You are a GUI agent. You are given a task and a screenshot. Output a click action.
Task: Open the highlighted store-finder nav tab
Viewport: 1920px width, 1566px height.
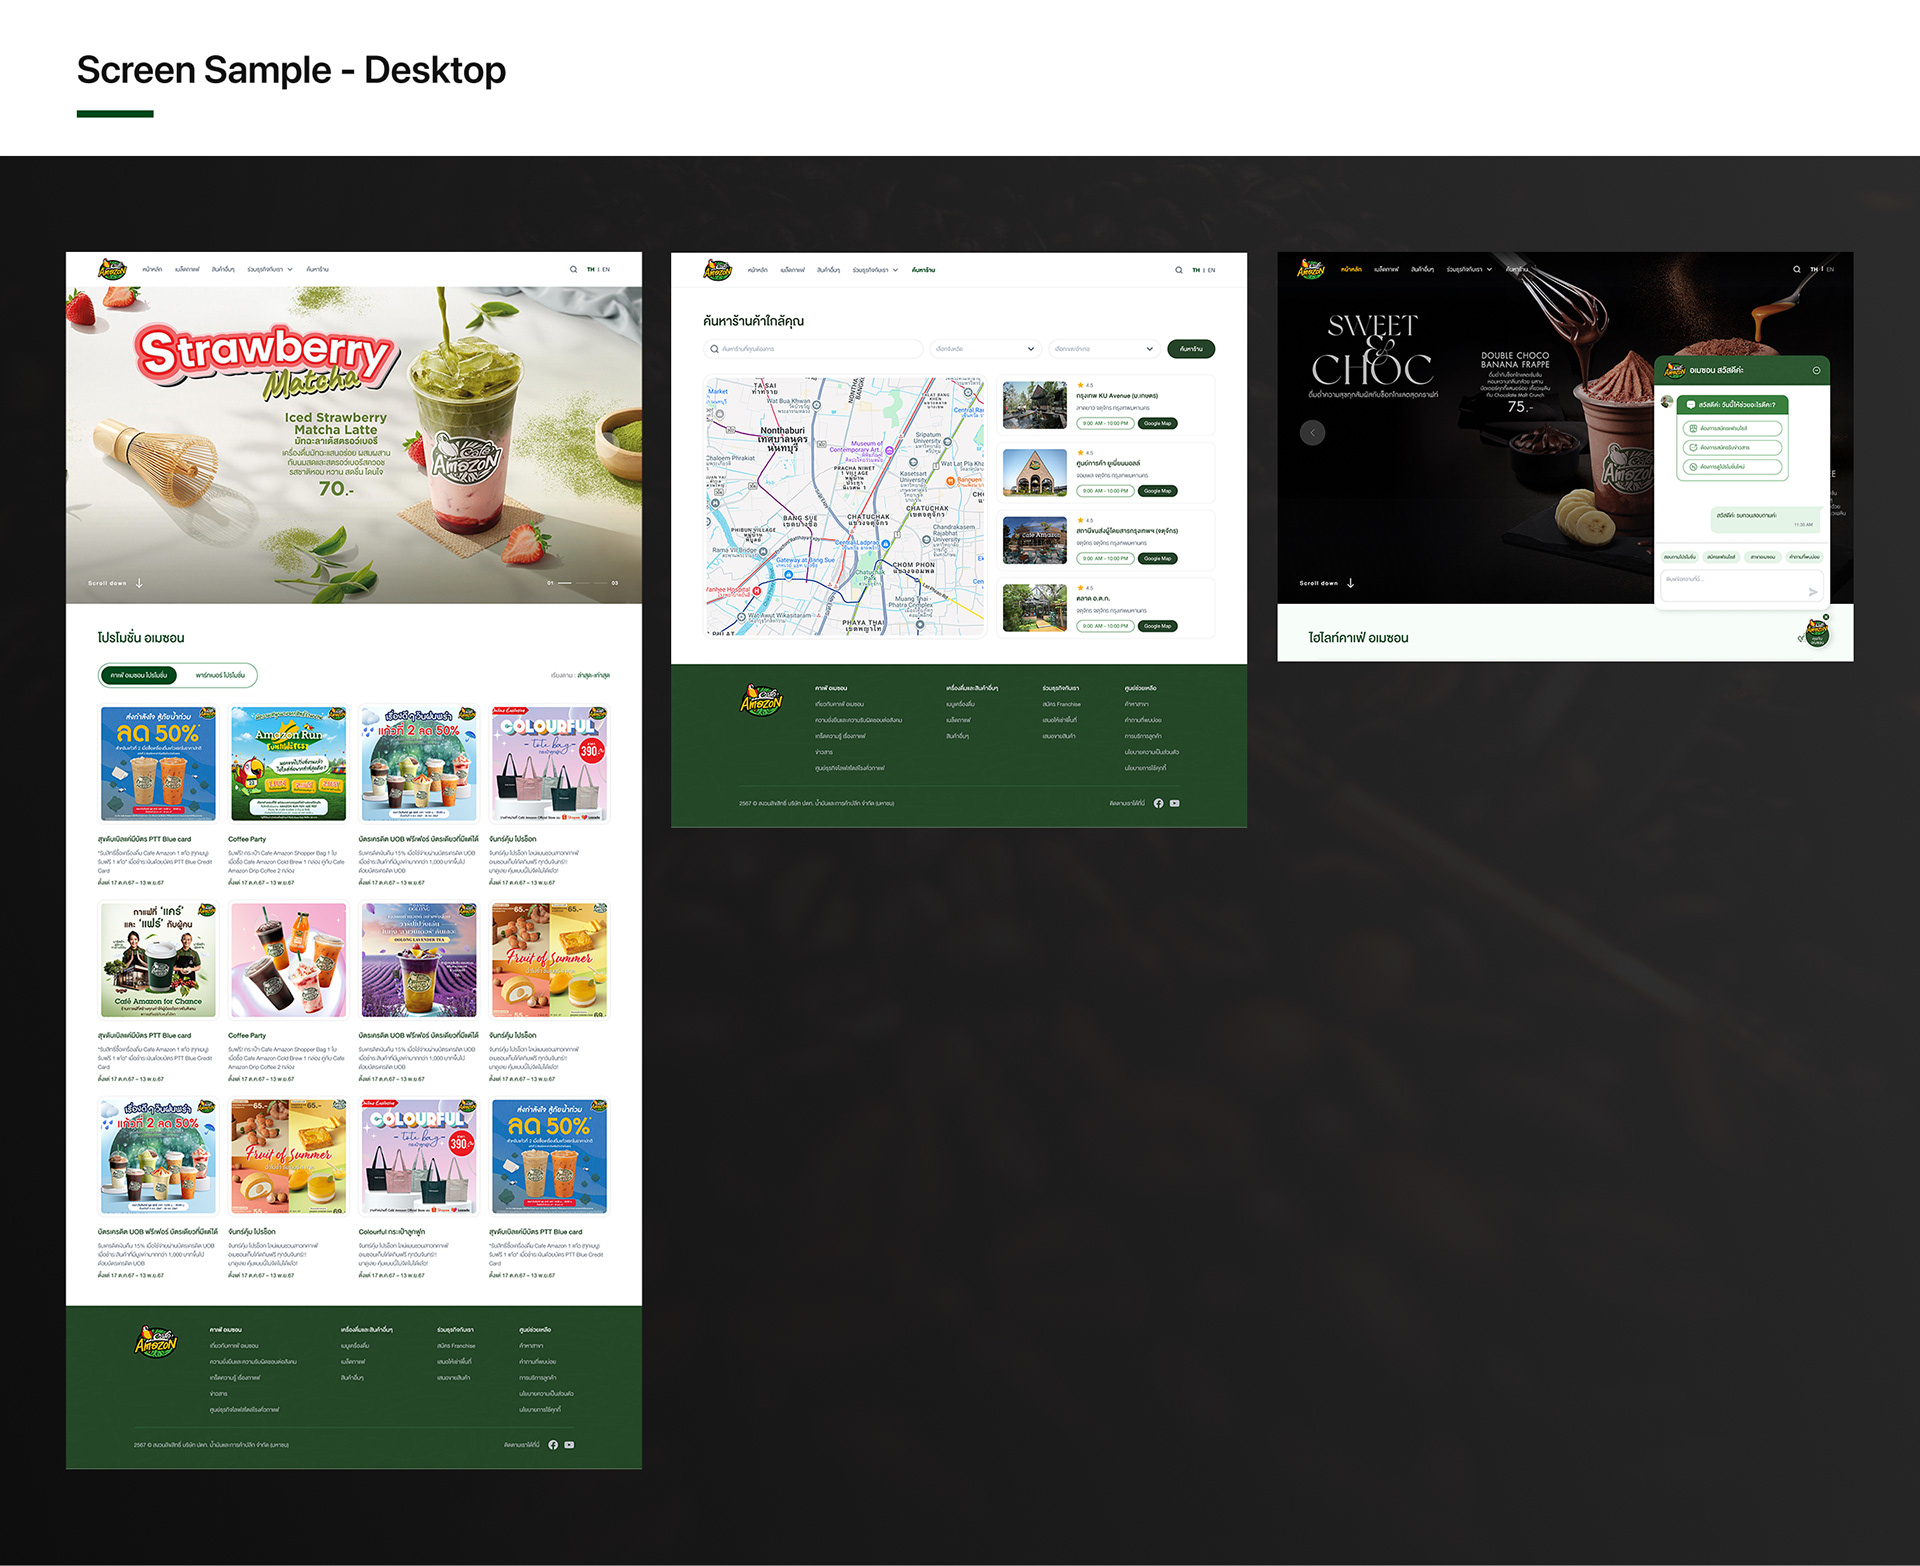coord(923,270)
